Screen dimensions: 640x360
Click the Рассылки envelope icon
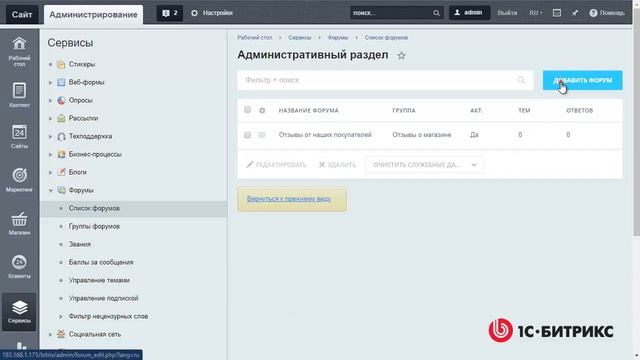click(61, 118)
